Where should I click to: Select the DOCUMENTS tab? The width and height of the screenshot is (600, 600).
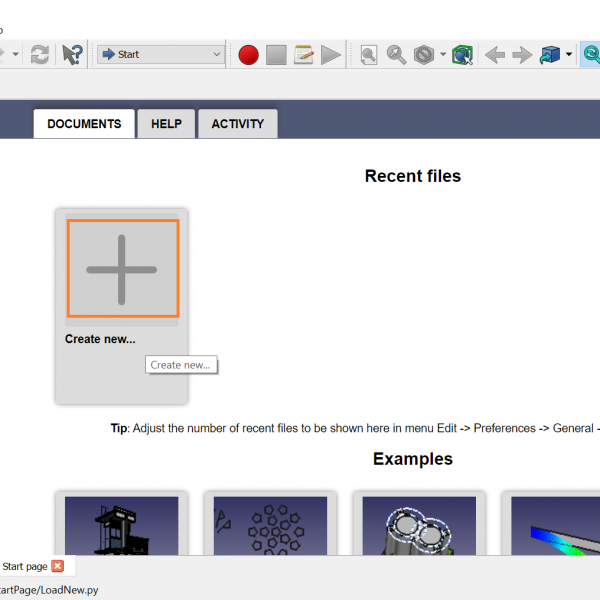tap(84, 124)
